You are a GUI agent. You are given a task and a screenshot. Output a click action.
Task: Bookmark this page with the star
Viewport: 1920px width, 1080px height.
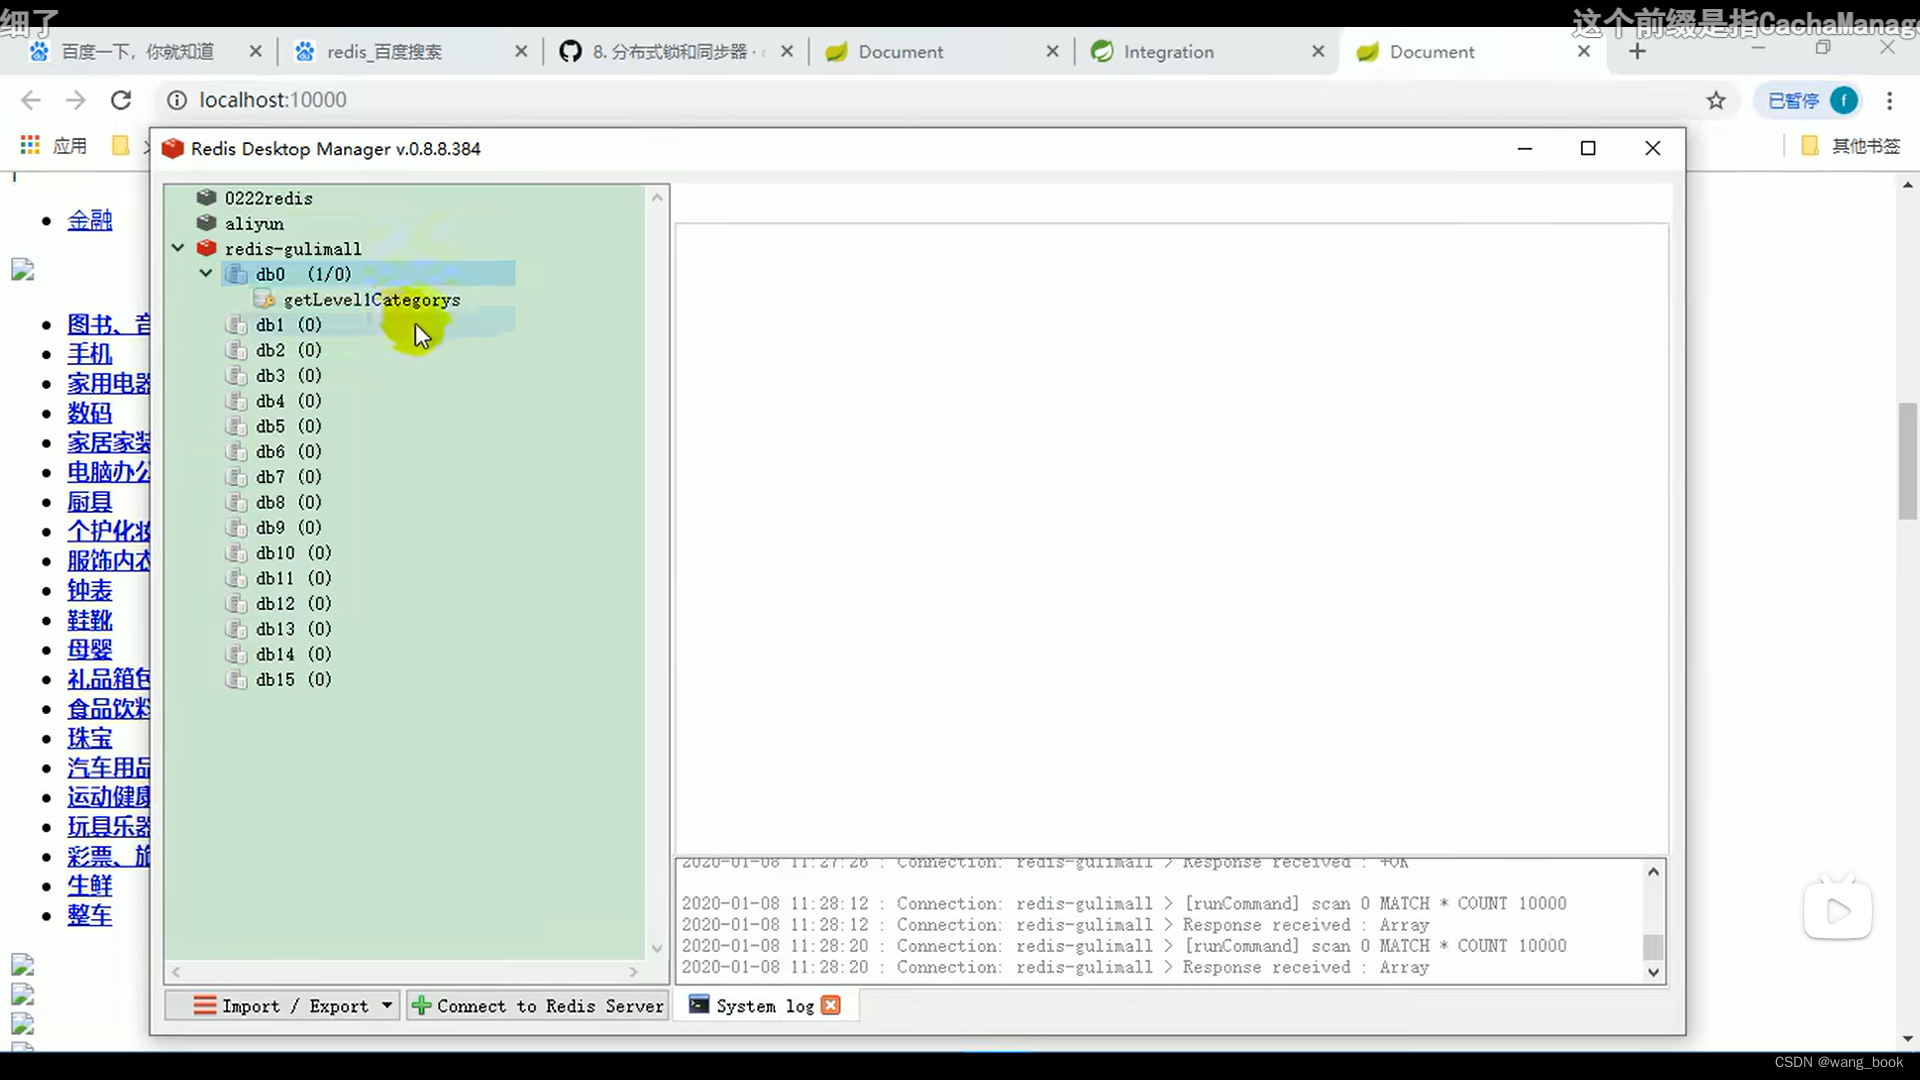[1716, 100]
